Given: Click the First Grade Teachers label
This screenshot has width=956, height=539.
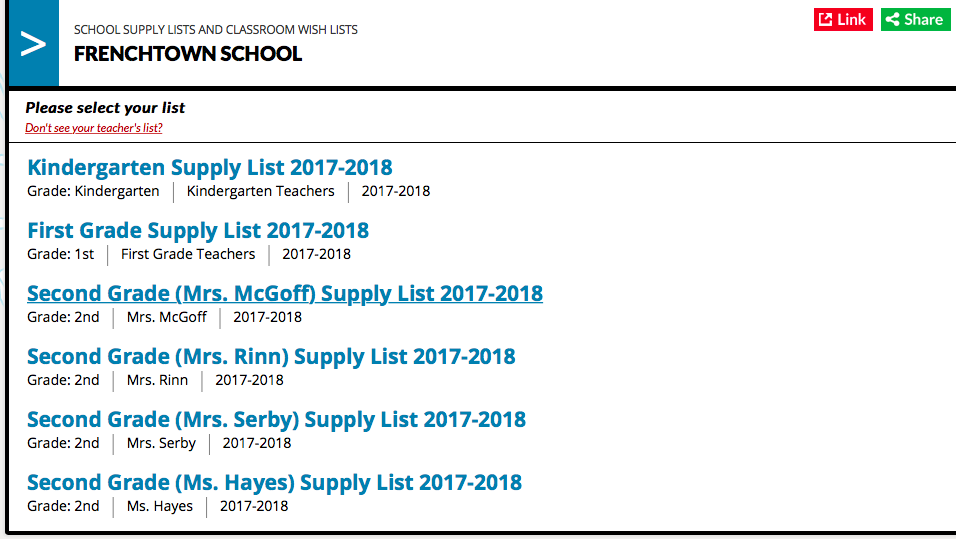Looking at the screenshot, I should click(188, 254).
